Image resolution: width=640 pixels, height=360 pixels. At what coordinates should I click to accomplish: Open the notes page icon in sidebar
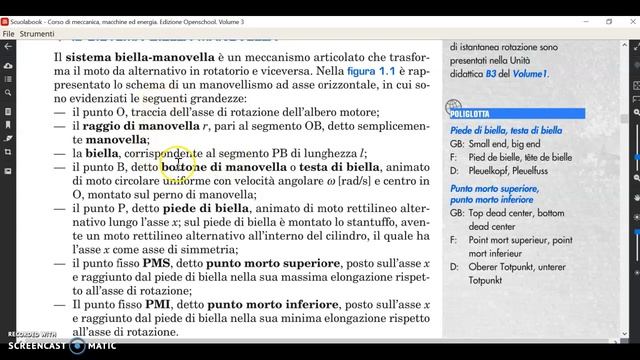[x=8, y=111]
